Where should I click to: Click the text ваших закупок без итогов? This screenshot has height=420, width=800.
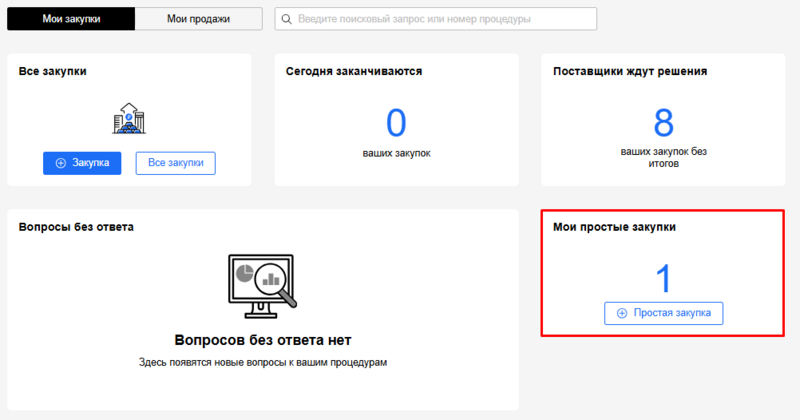(663, 158)
